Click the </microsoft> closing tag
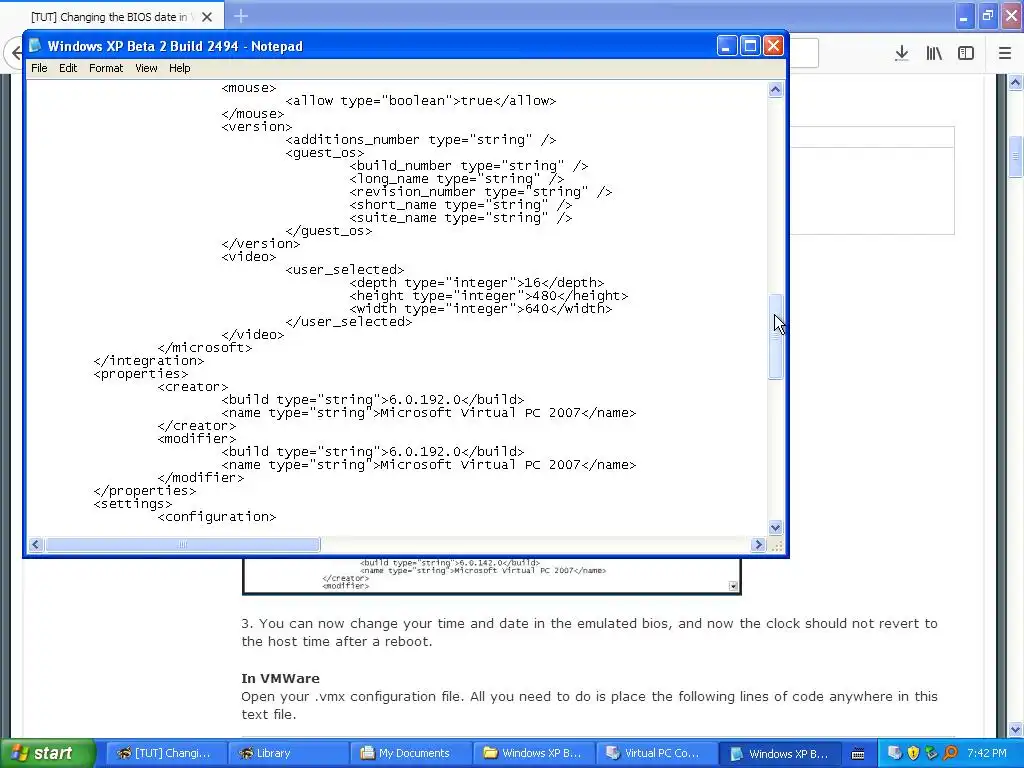 pos(205,348)
